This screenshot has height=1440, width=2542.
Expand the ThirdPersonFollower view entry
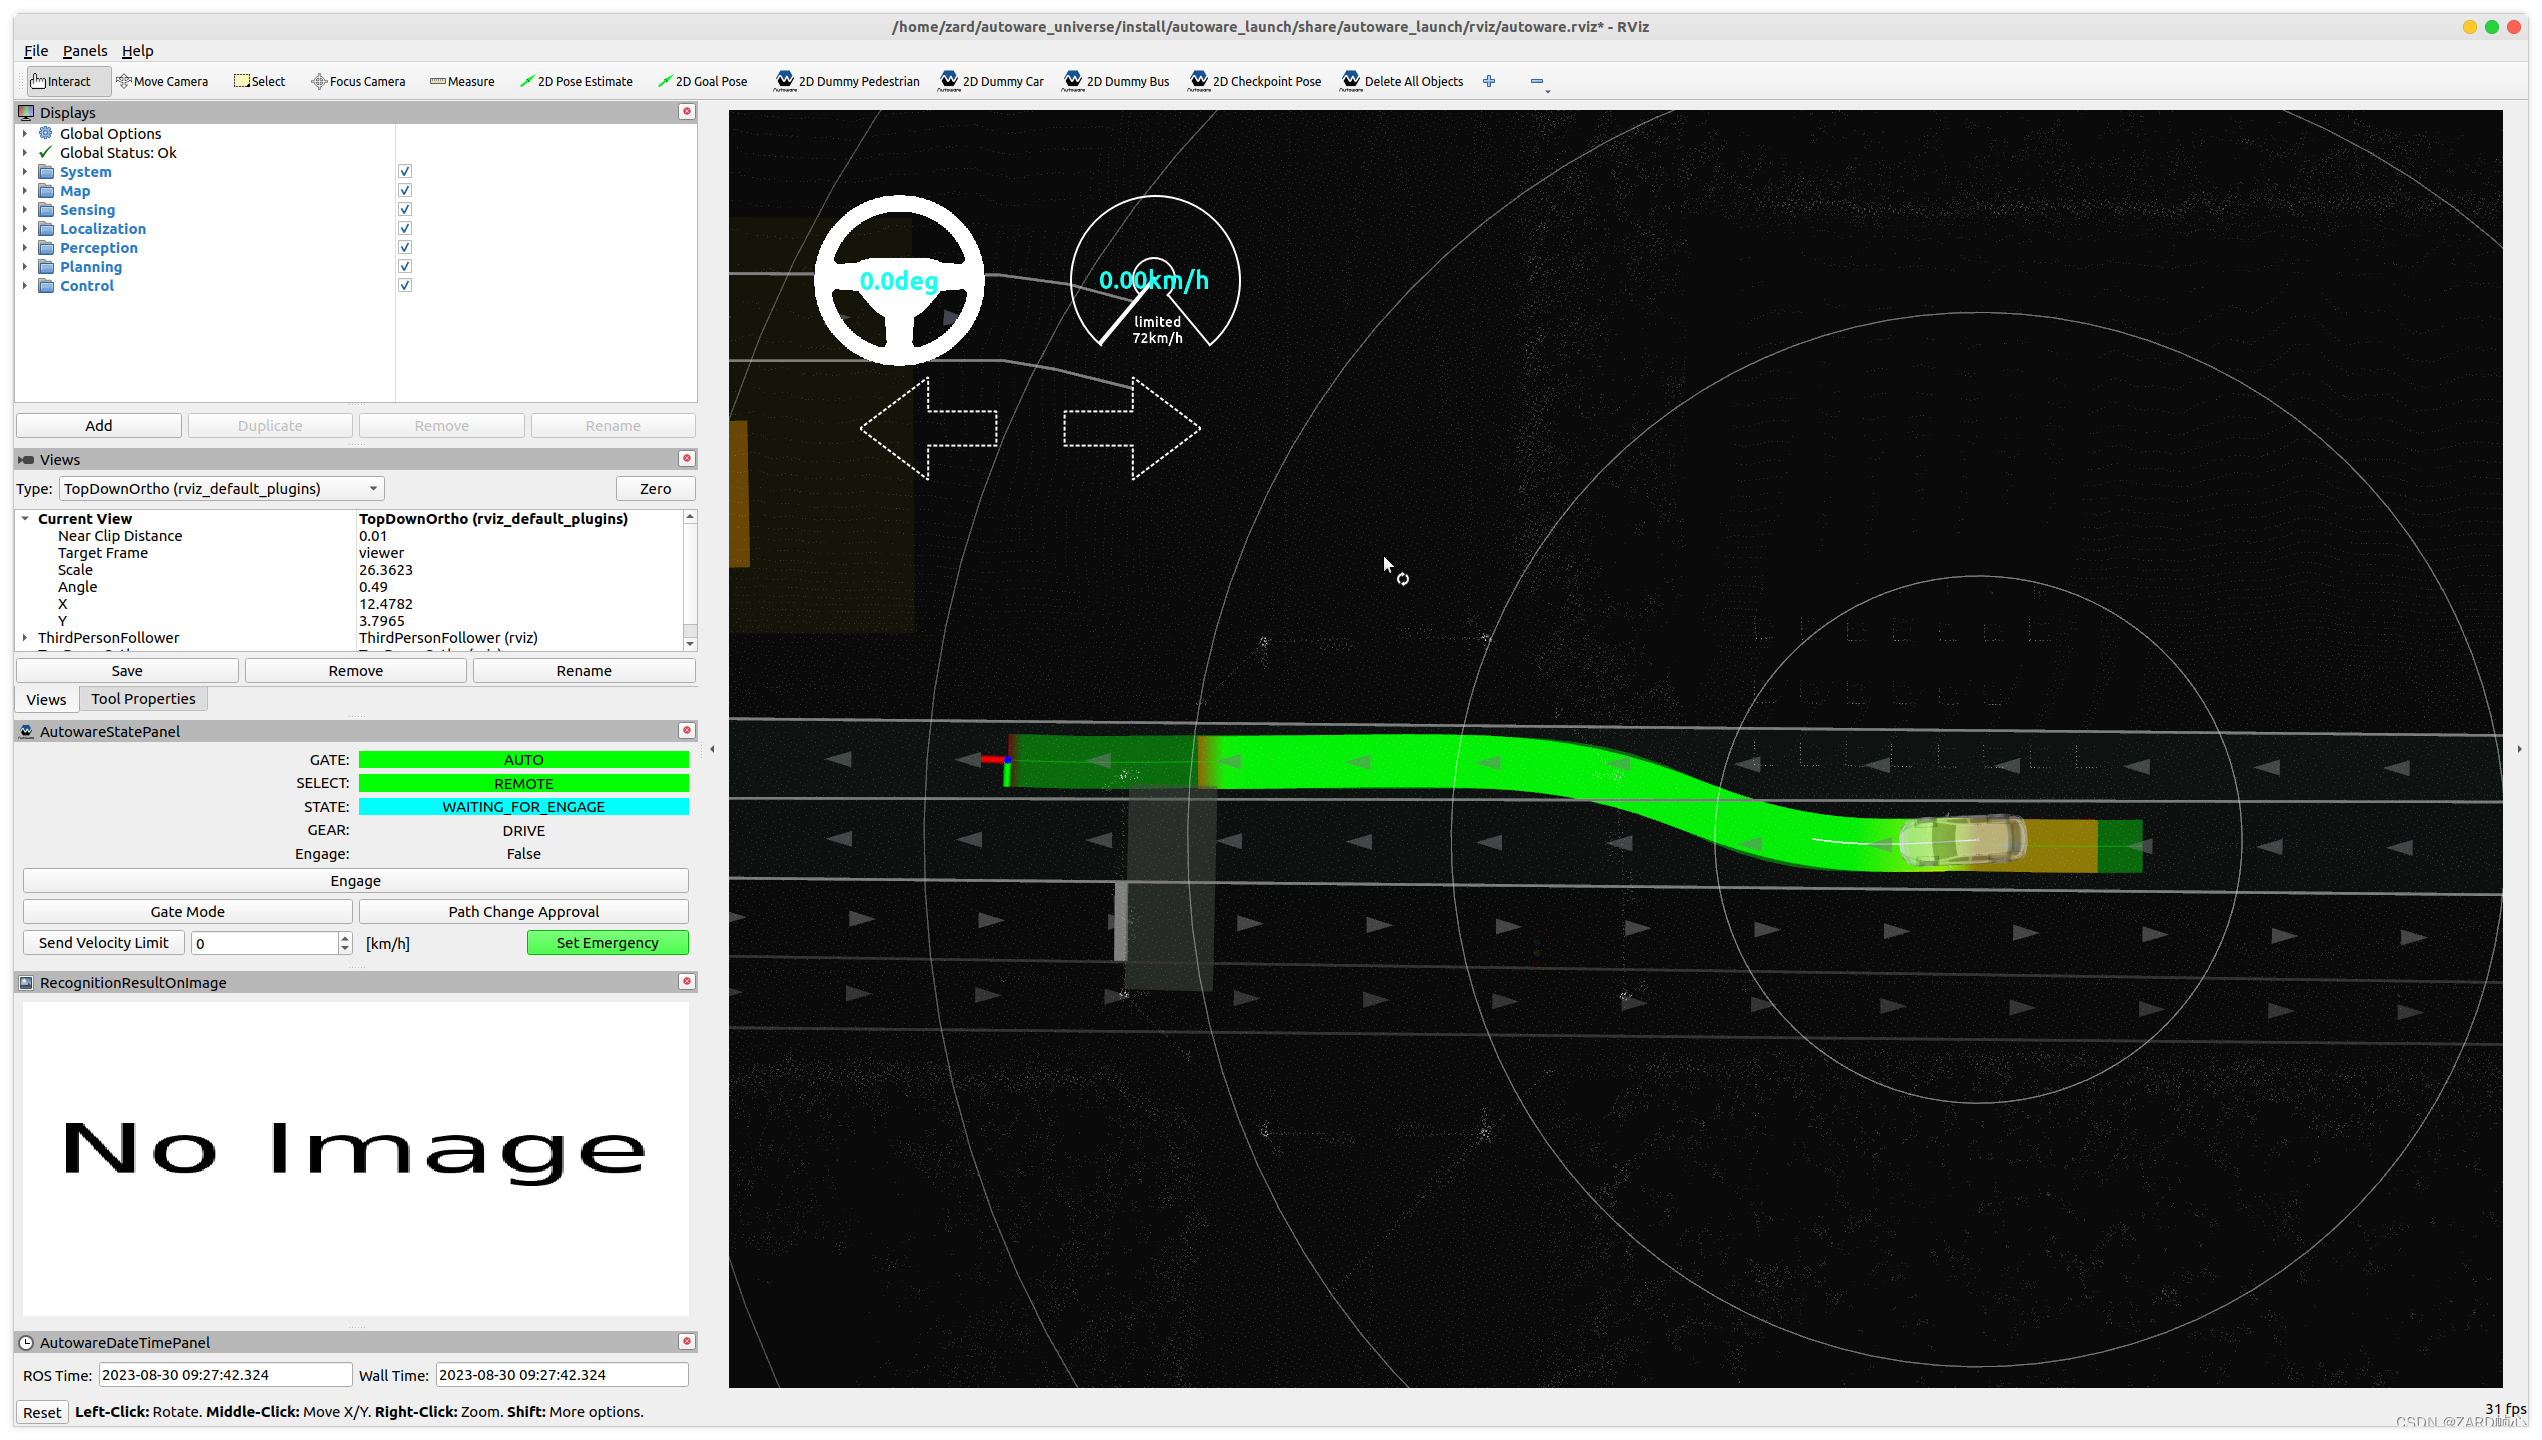click(25, 638)
